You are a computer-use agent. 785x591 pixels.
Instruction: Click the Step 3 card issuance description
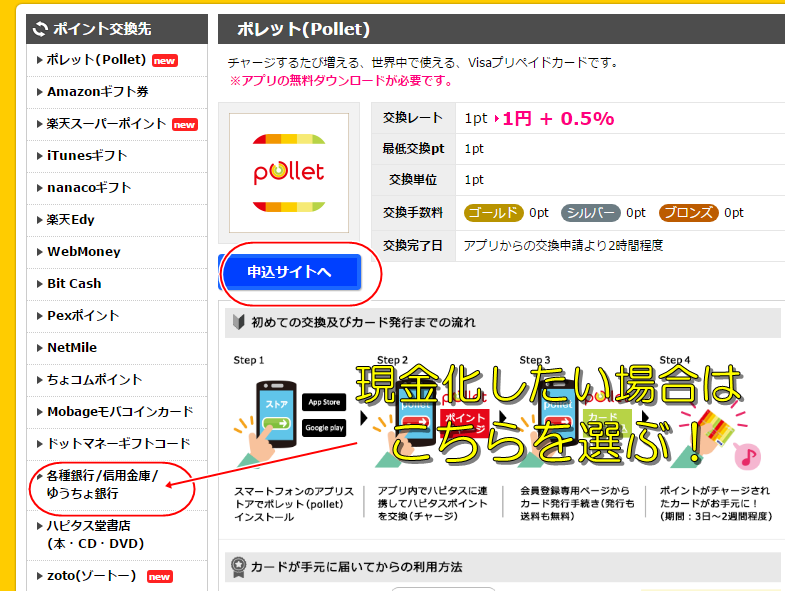tap(577, 503)
